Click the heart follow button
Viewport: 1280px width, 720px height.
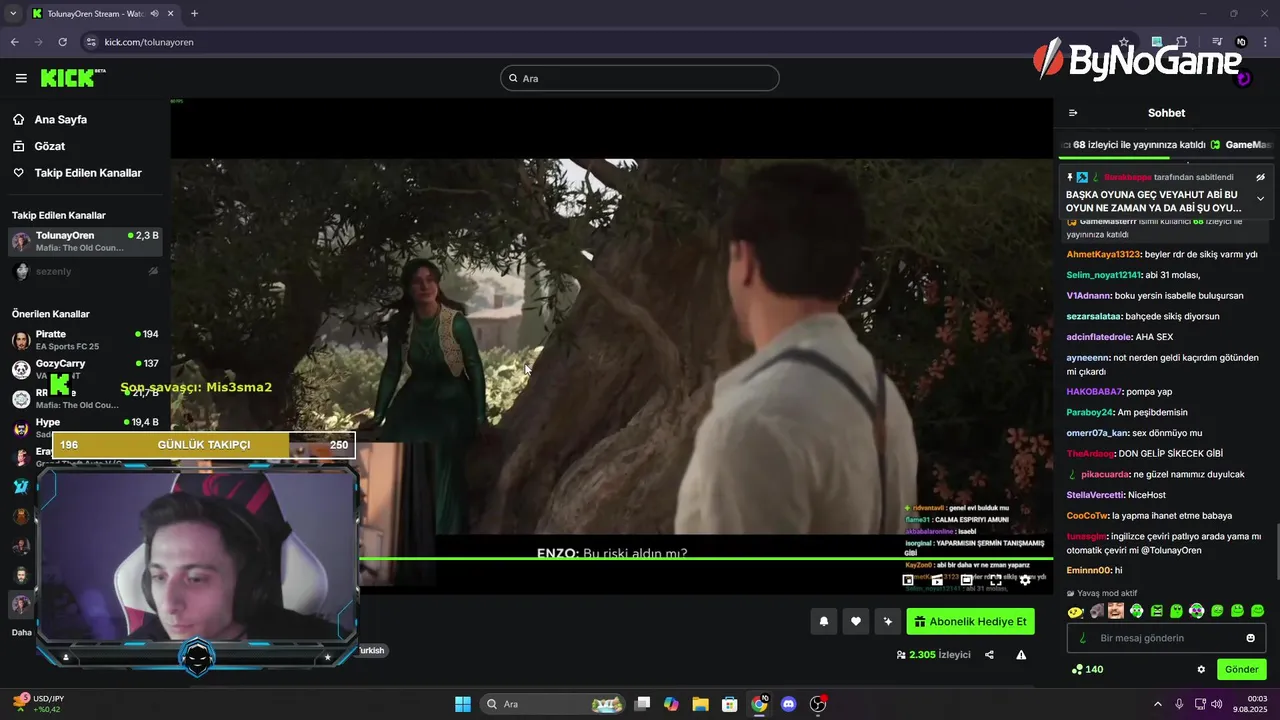point(855,622)
